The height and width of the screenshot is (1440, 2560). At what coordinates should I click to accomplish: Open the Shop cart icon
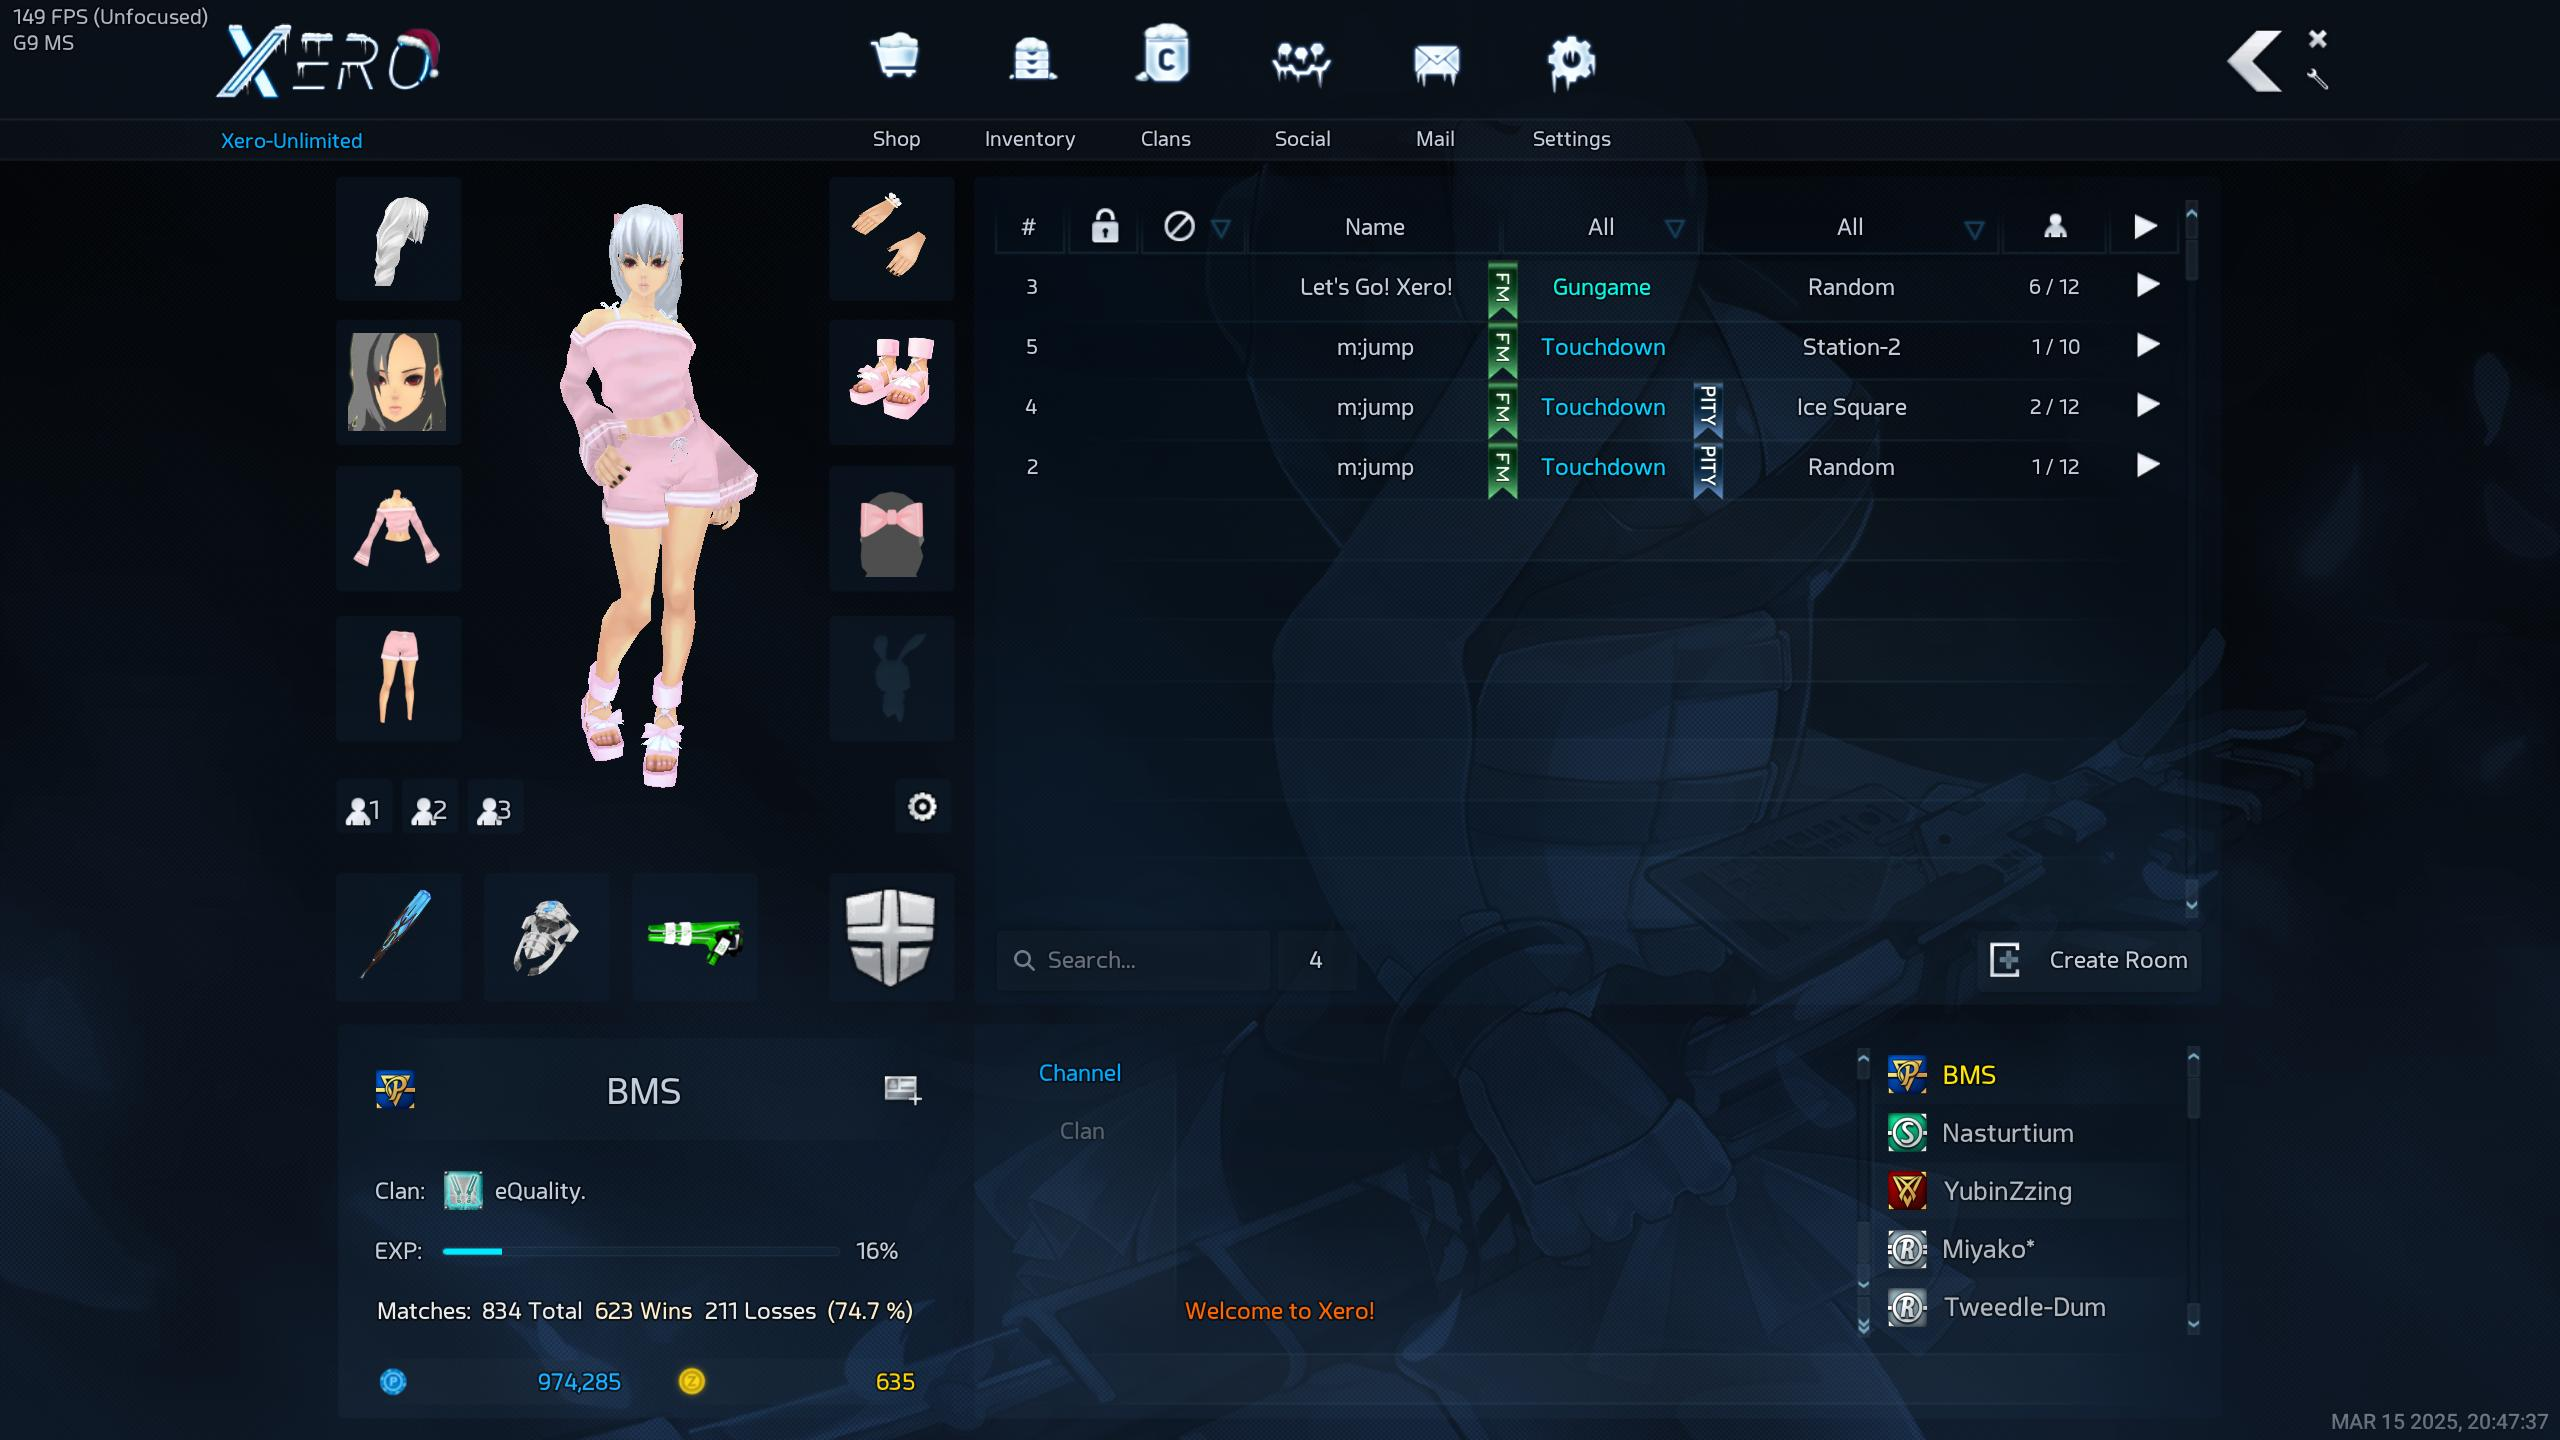point(895,58)
